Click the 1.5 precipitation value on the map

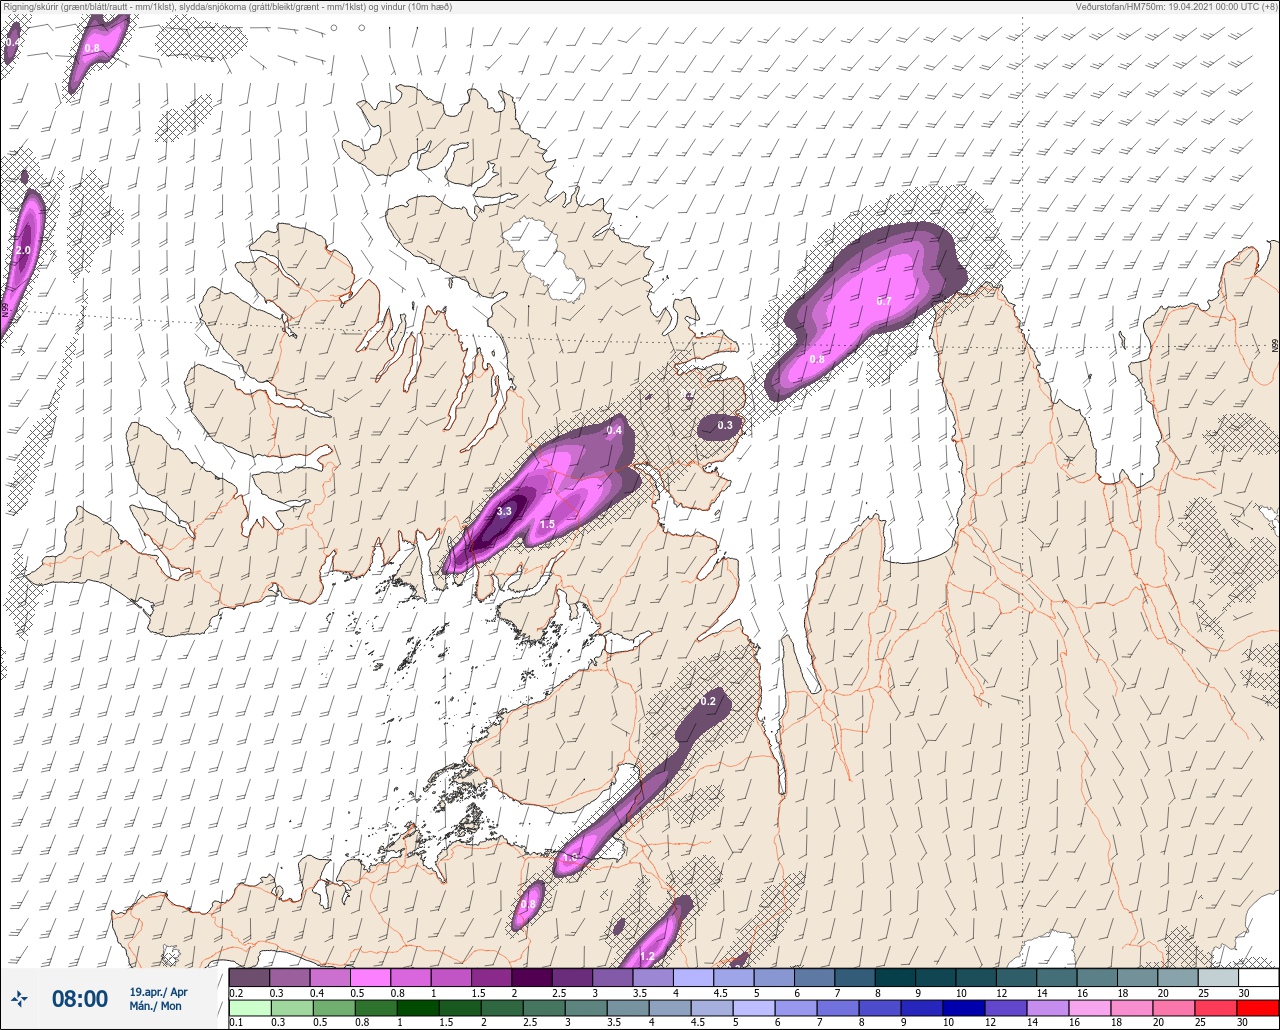(x=547, y=525)
